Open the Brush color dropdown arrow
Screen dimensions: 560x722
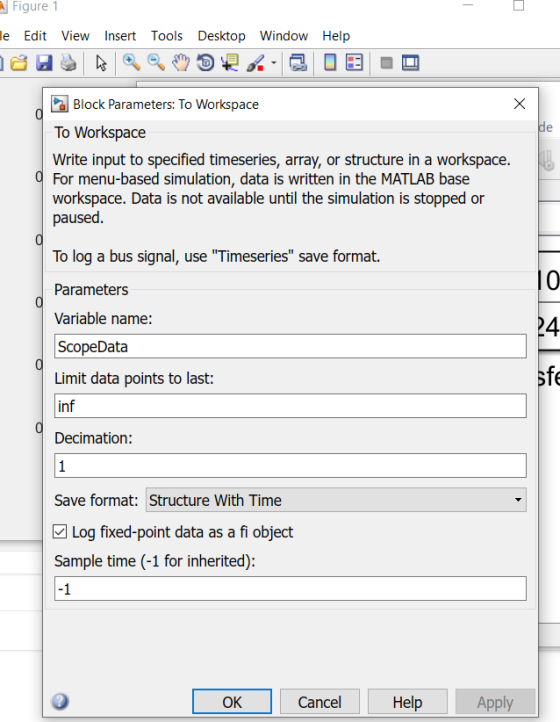click(x=274, y=63)
